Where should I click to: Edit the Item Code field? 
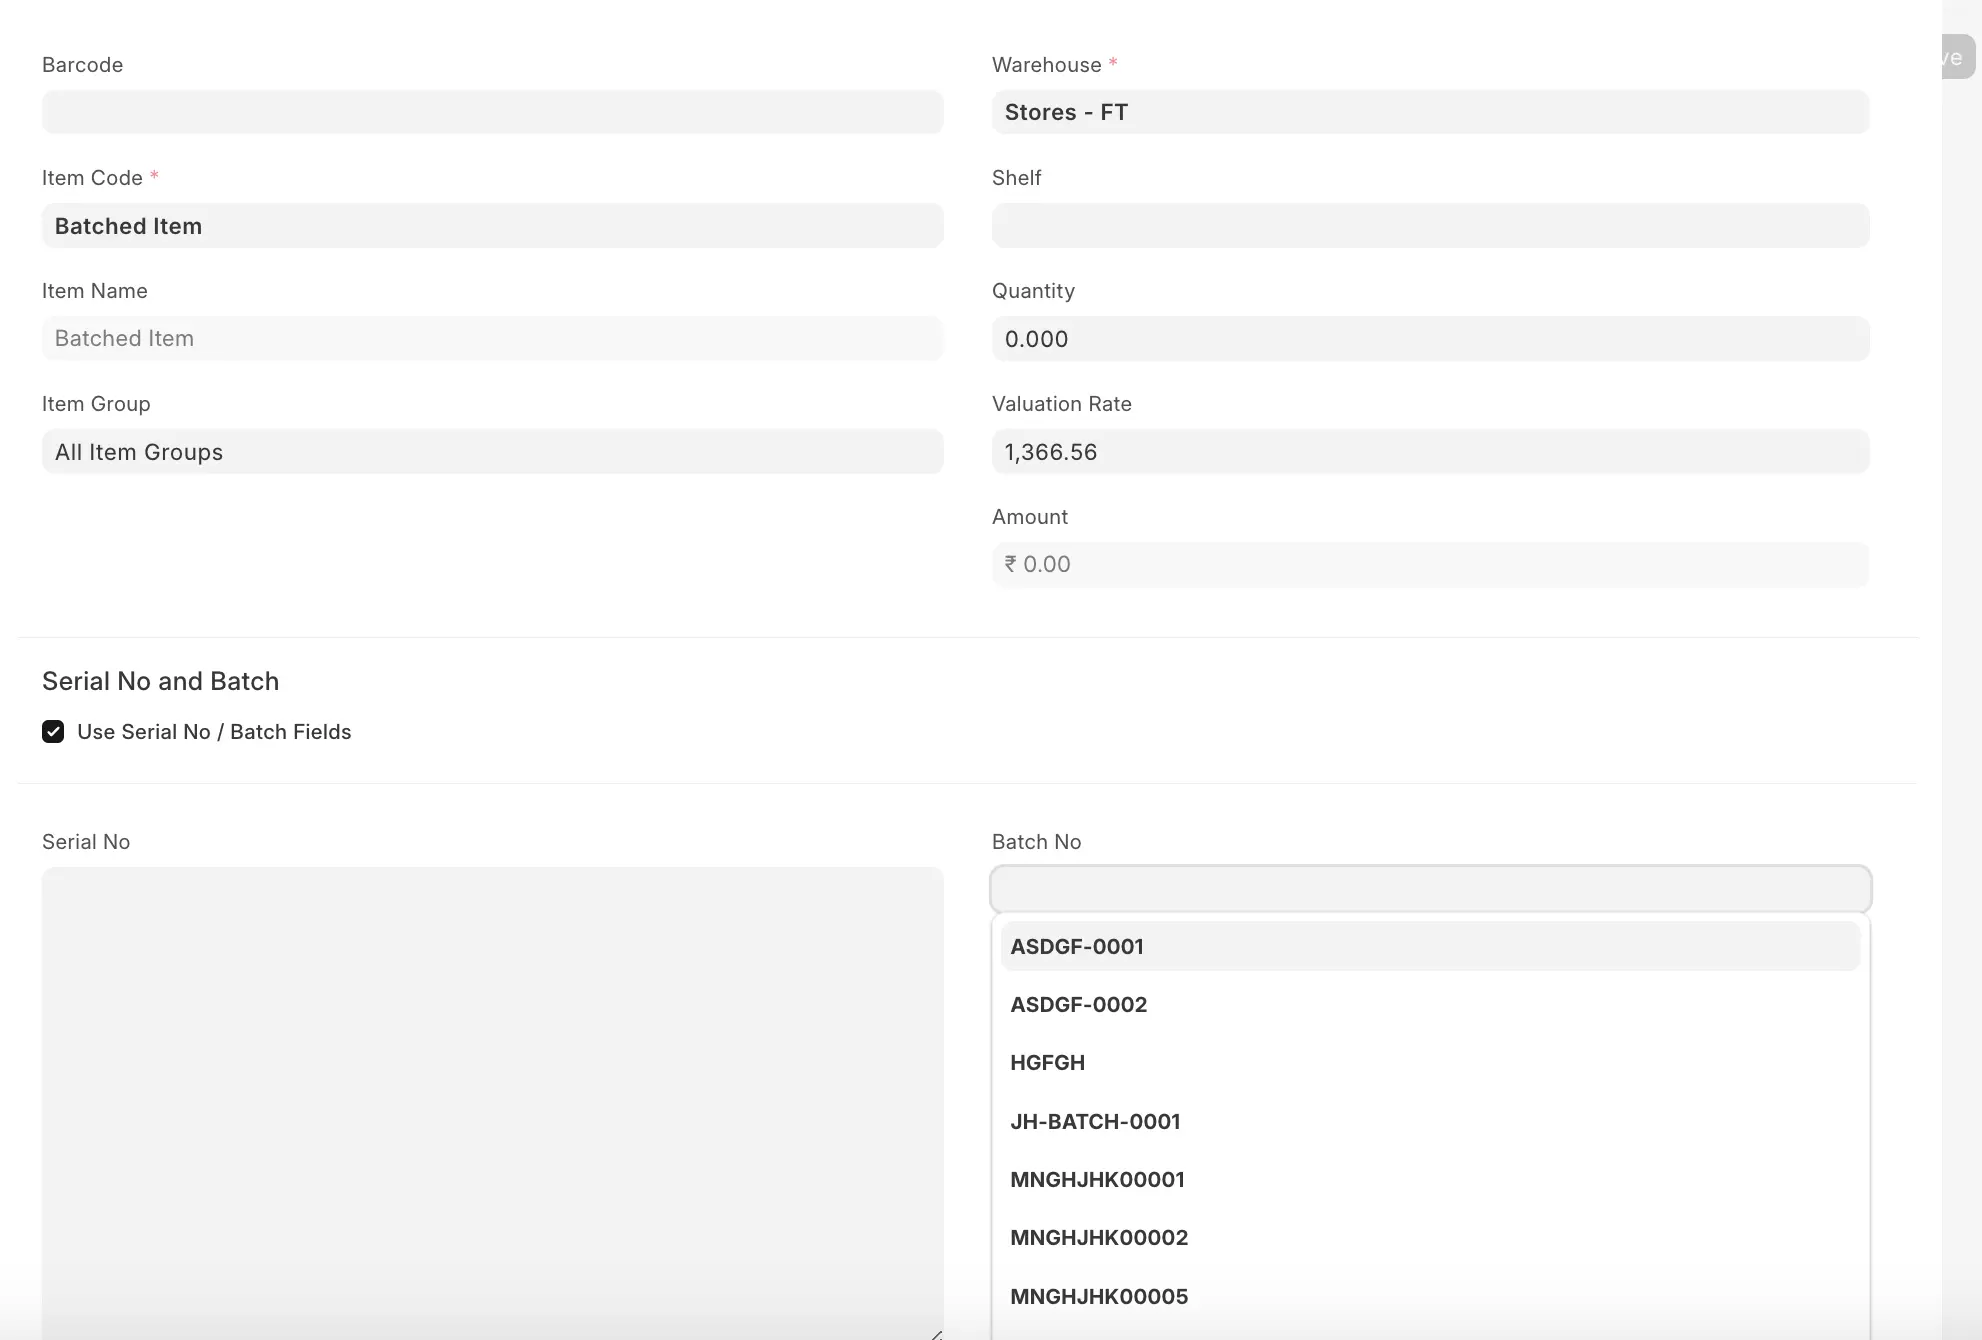click(492, 226)
